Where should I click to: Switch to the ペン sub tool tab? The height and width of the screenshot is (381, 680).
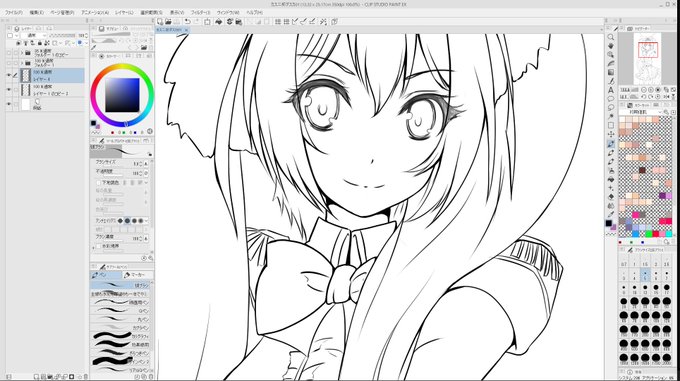pyautogui.click(x=106, y=275)
